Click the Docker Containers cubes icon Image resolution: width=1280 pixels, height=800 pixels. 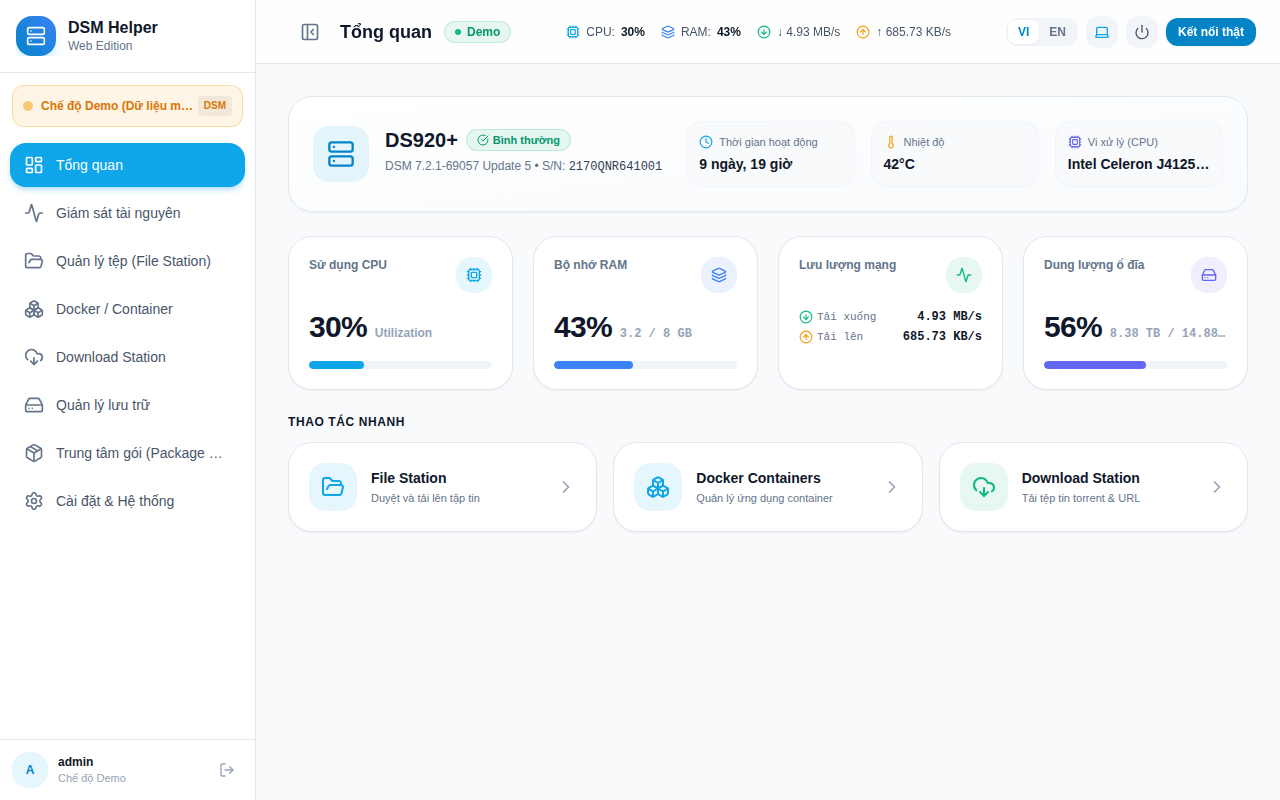click(658, 487)
